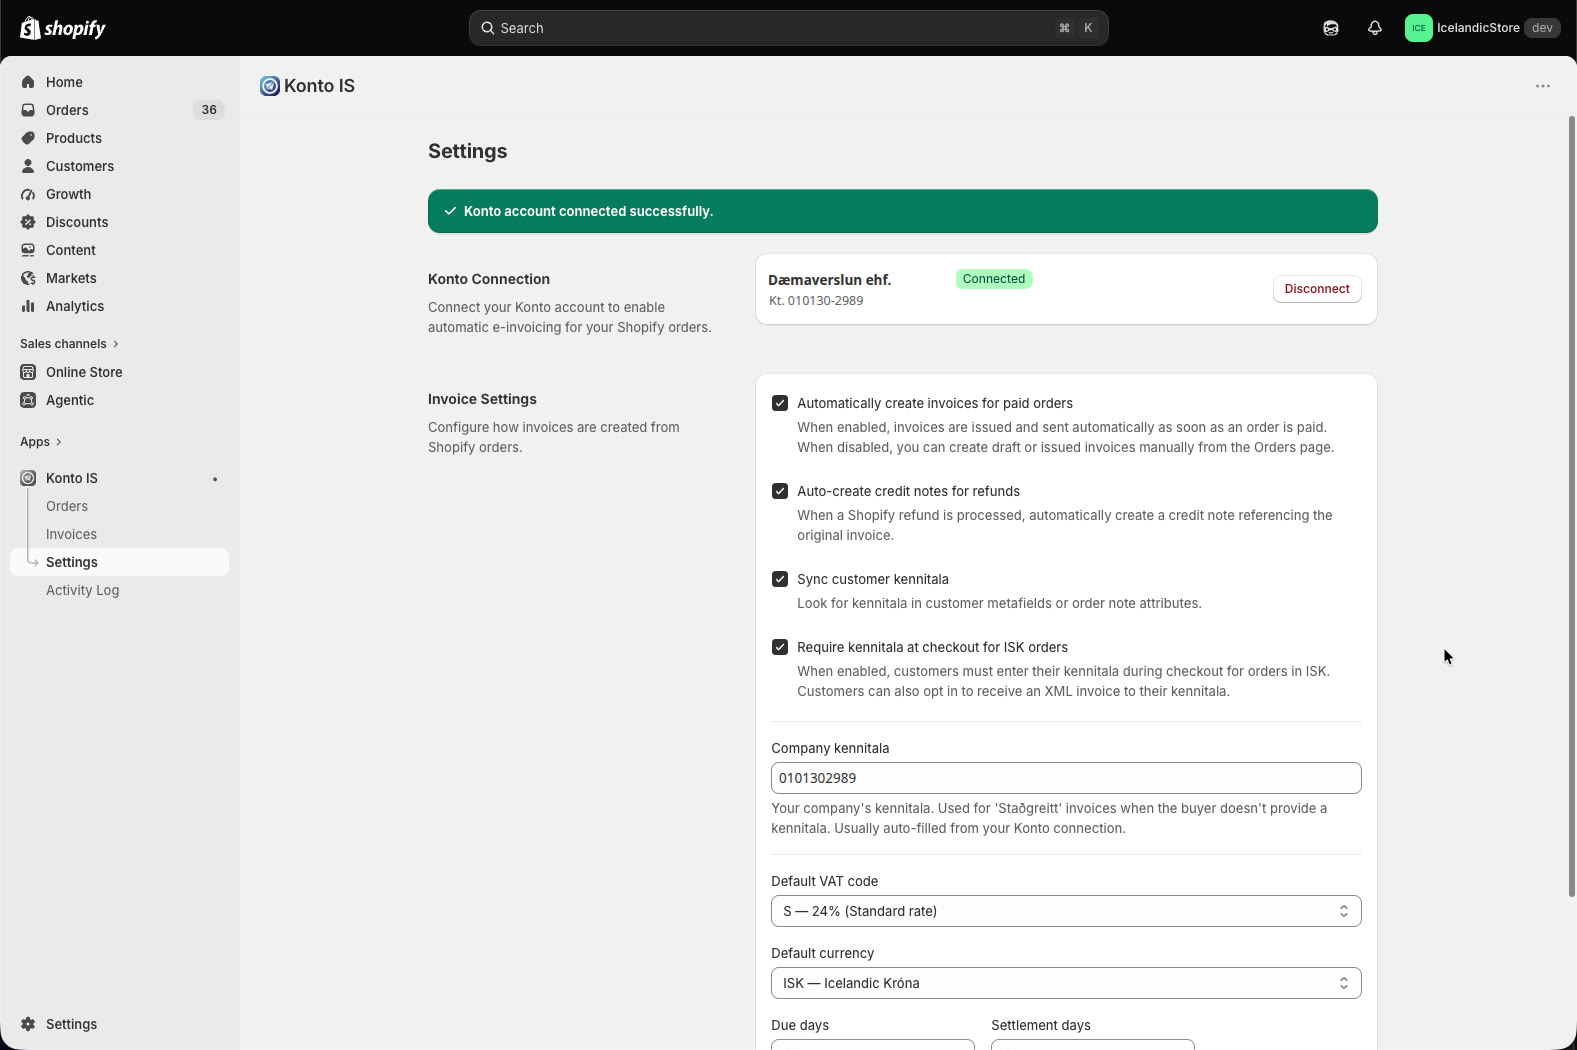Screen dimensions: 1577x1050
Task: Click the Analytics bar chart icon
Action: point(28,306)
